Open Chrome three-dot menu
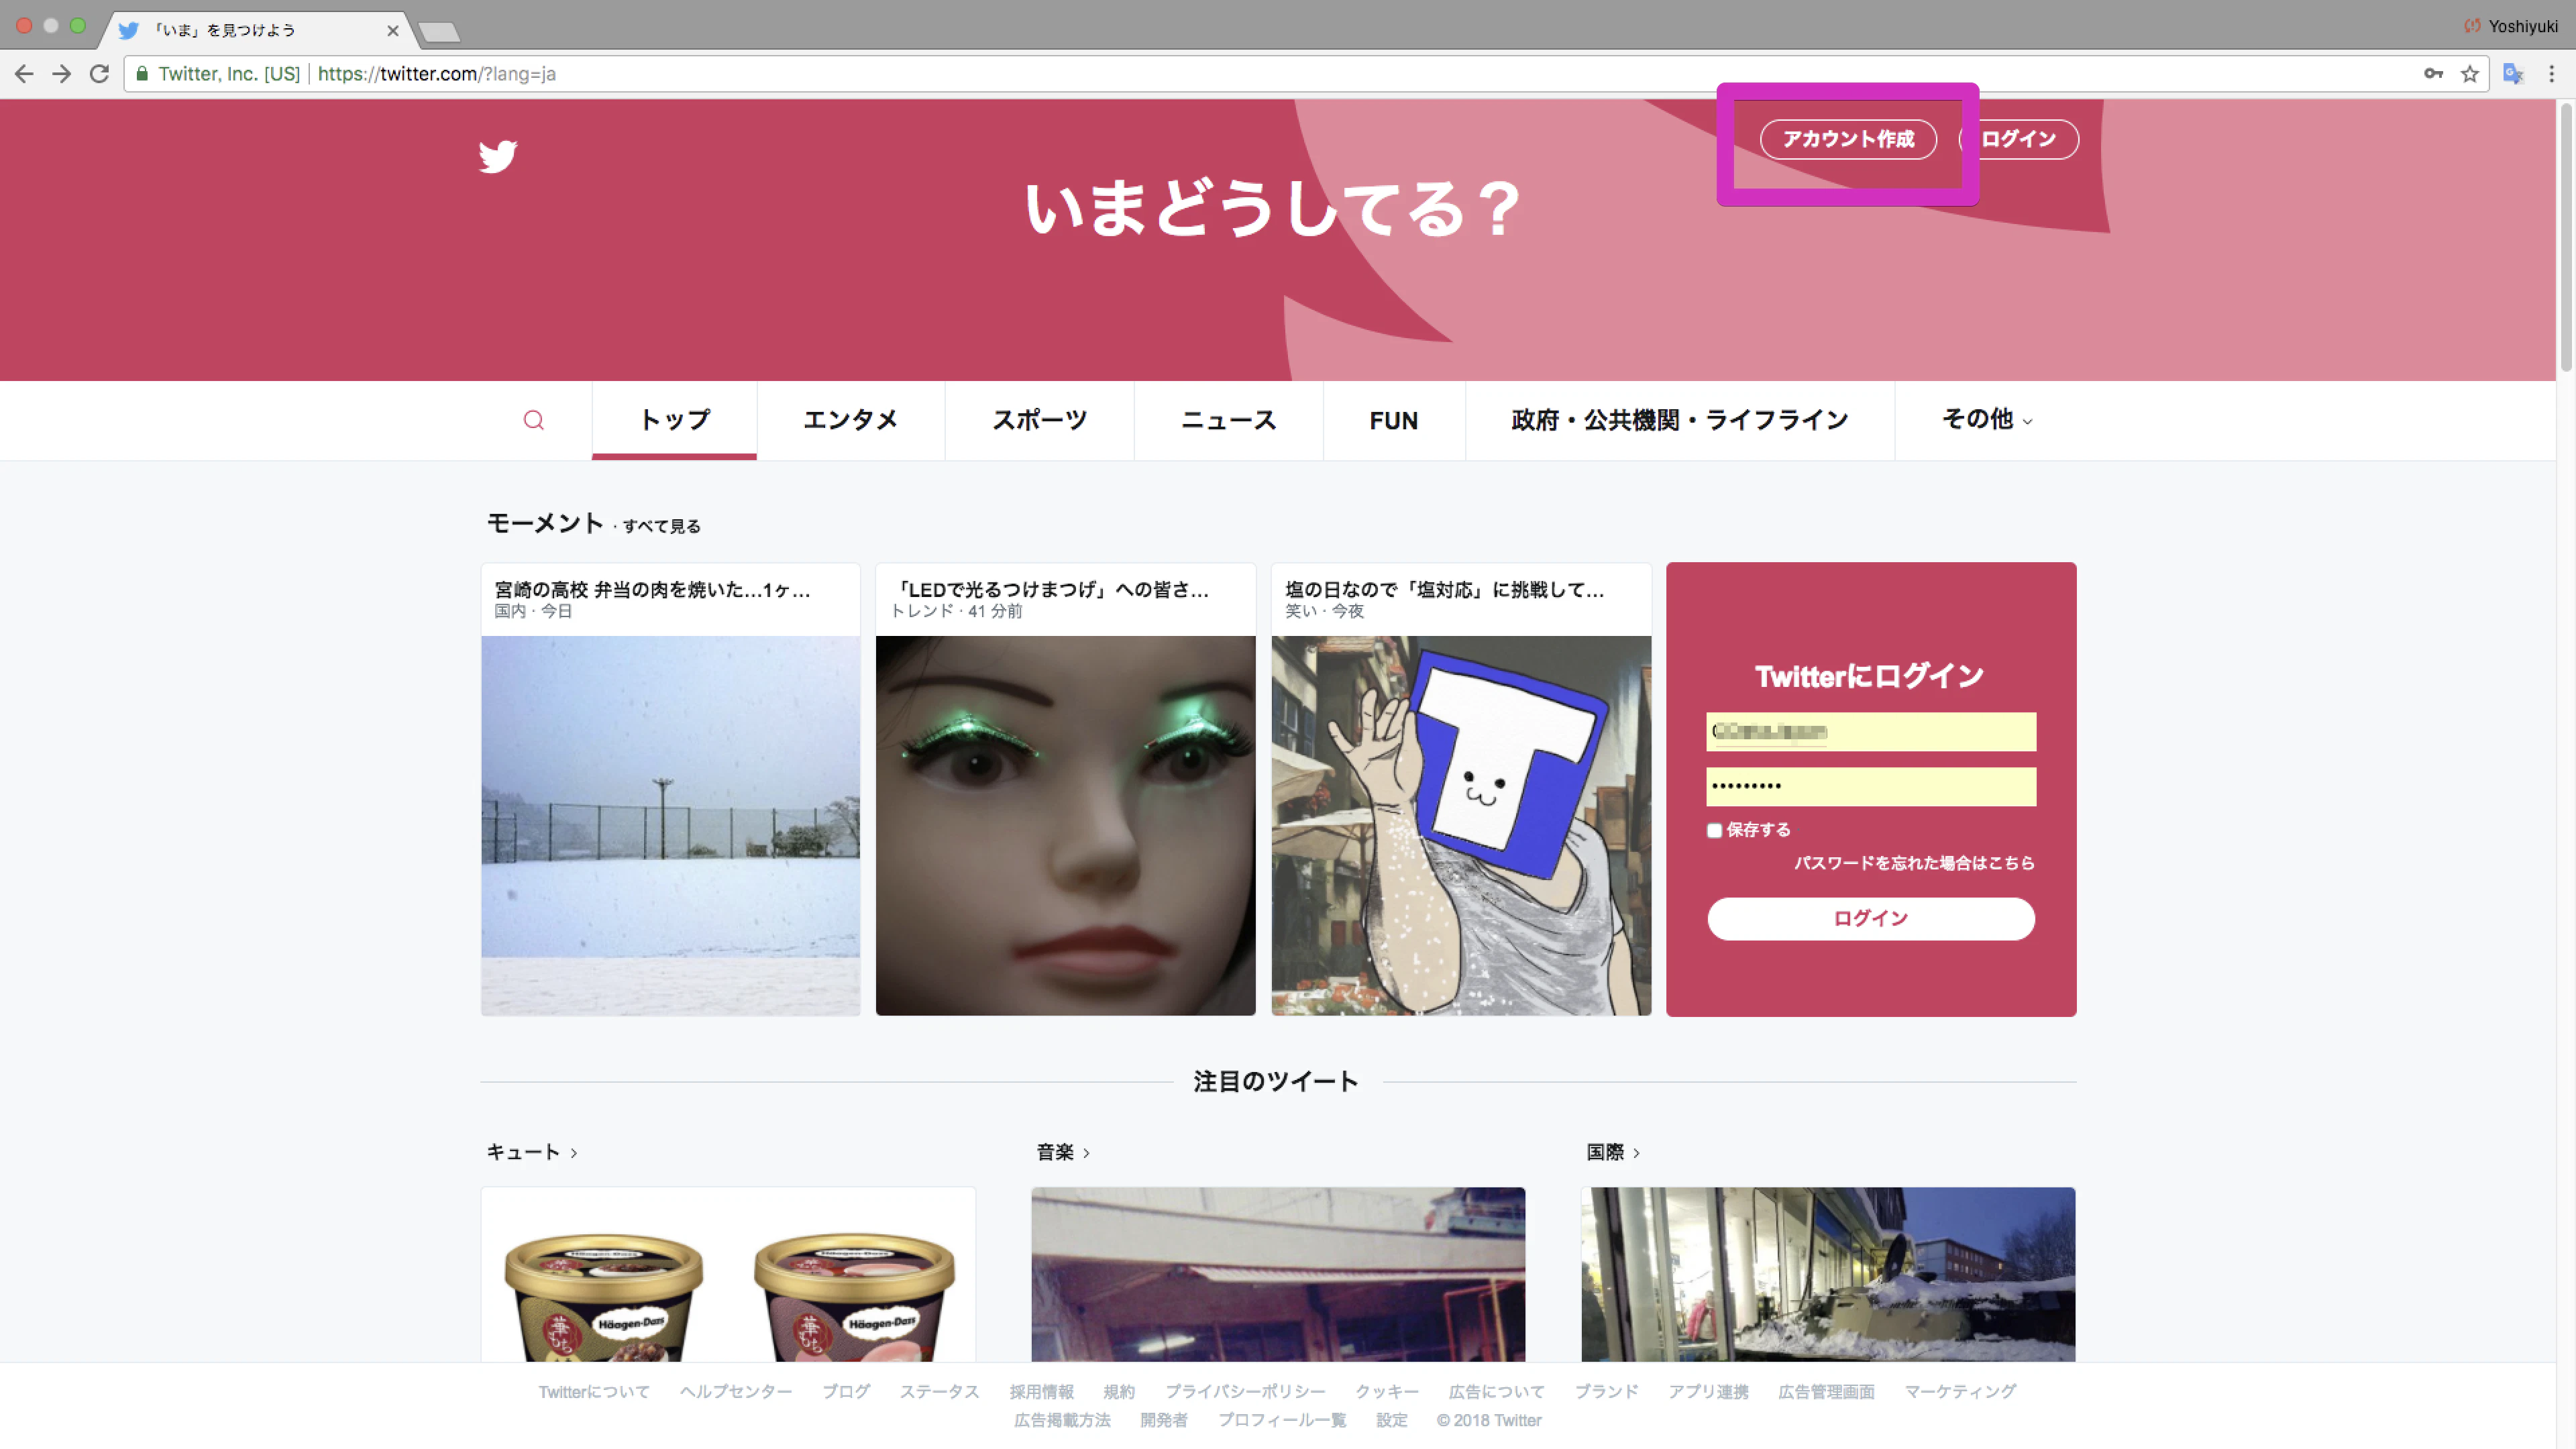This screenshot has width=2576, height=1449. tap(2551, 73)
